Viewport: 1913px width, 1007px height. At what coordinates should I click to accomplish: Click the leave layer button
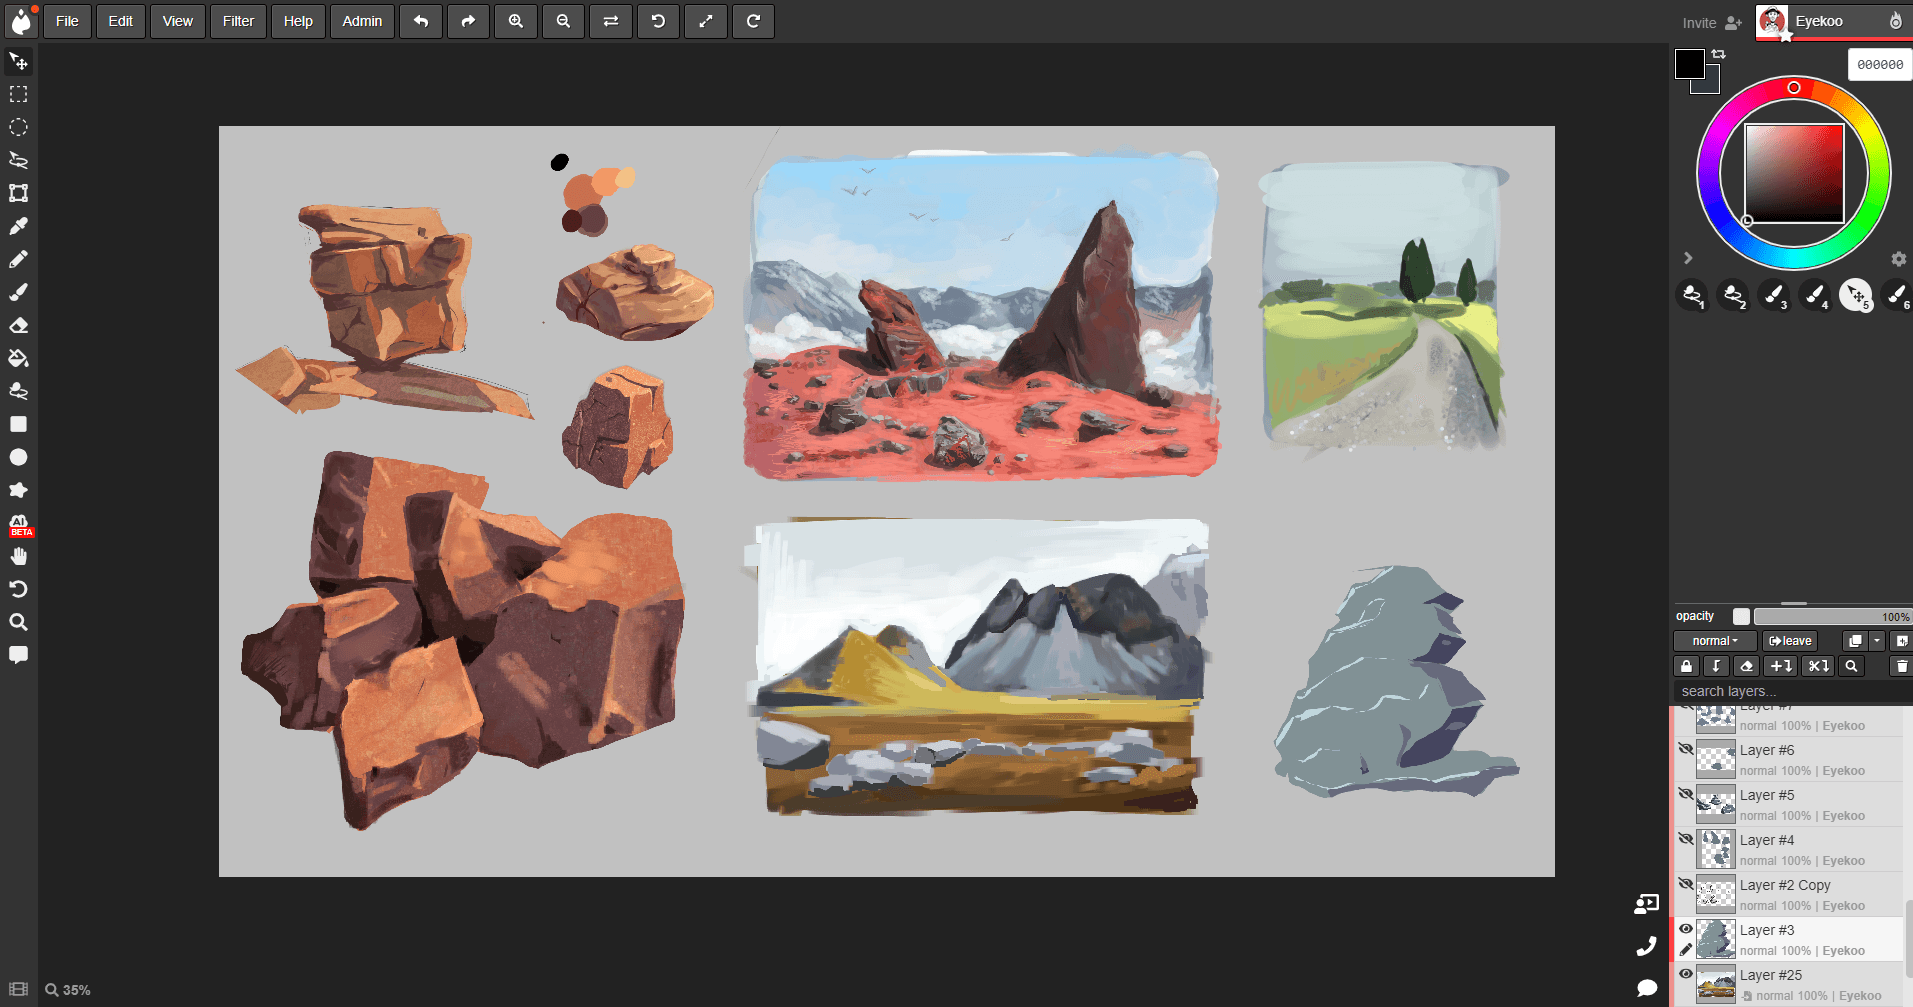(x=1789, y=641)
